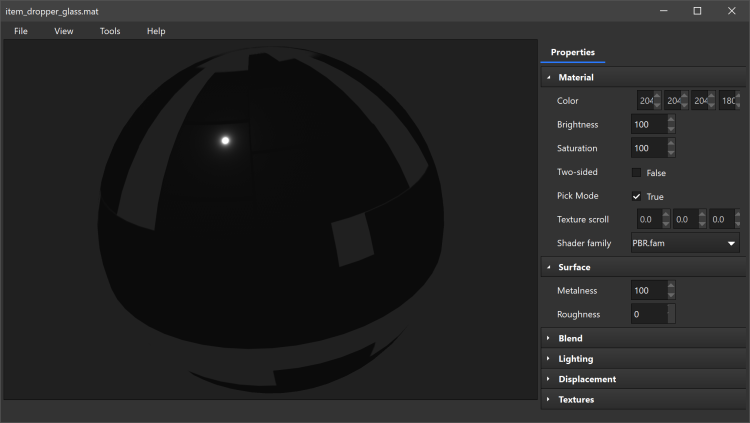Collapse the Surface section

pos(549,267)
